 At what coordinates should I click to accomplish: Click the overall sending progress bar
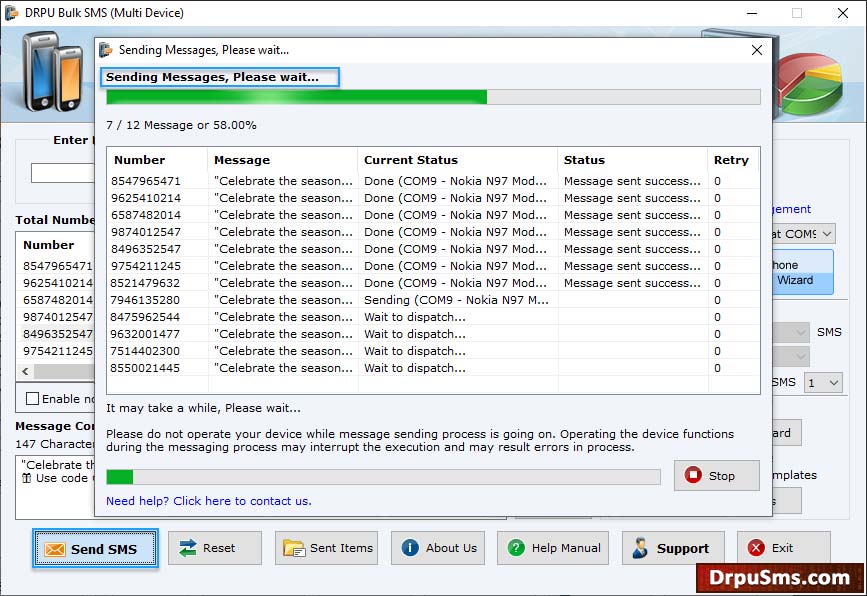tap(434, 97)
